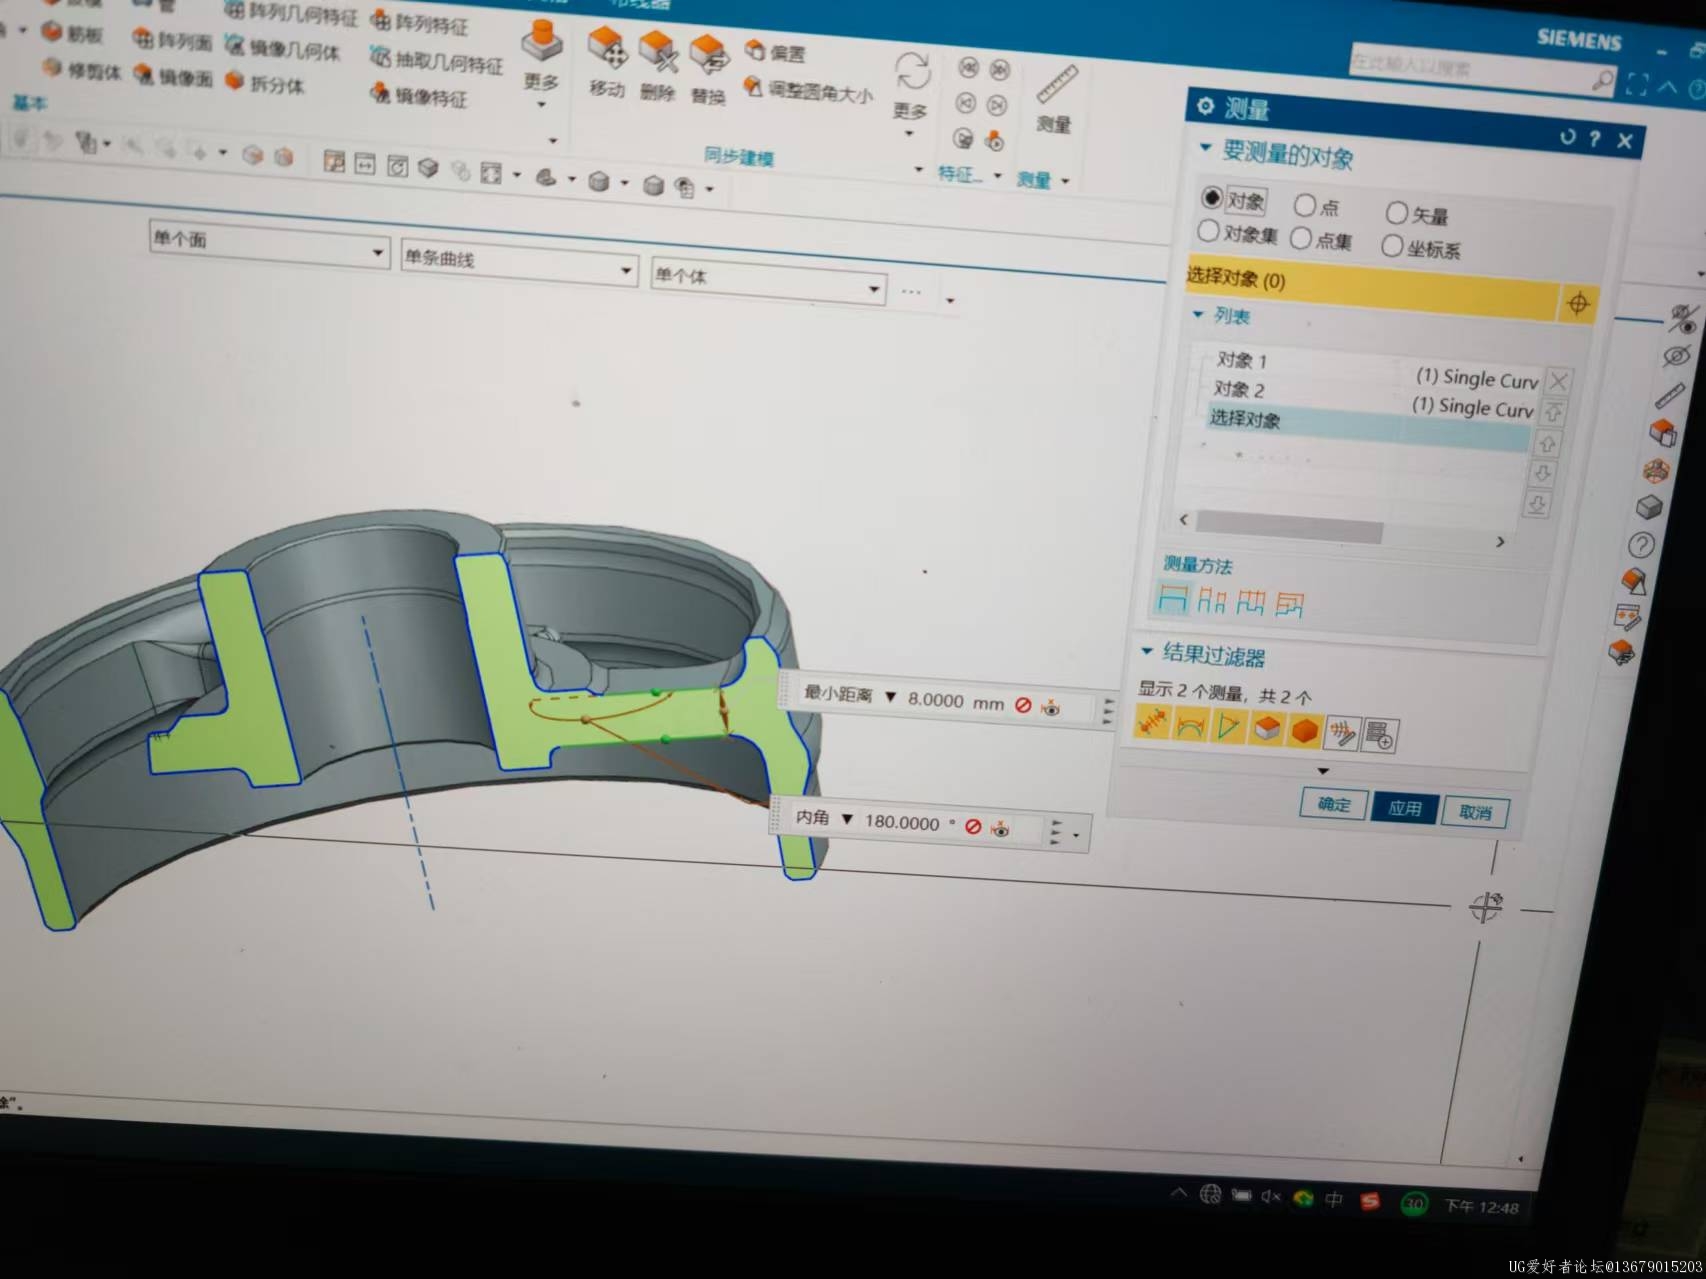Select the 点 radio button
The width and height of the screenshot is (1706, 1279).
pos(1304,205)
